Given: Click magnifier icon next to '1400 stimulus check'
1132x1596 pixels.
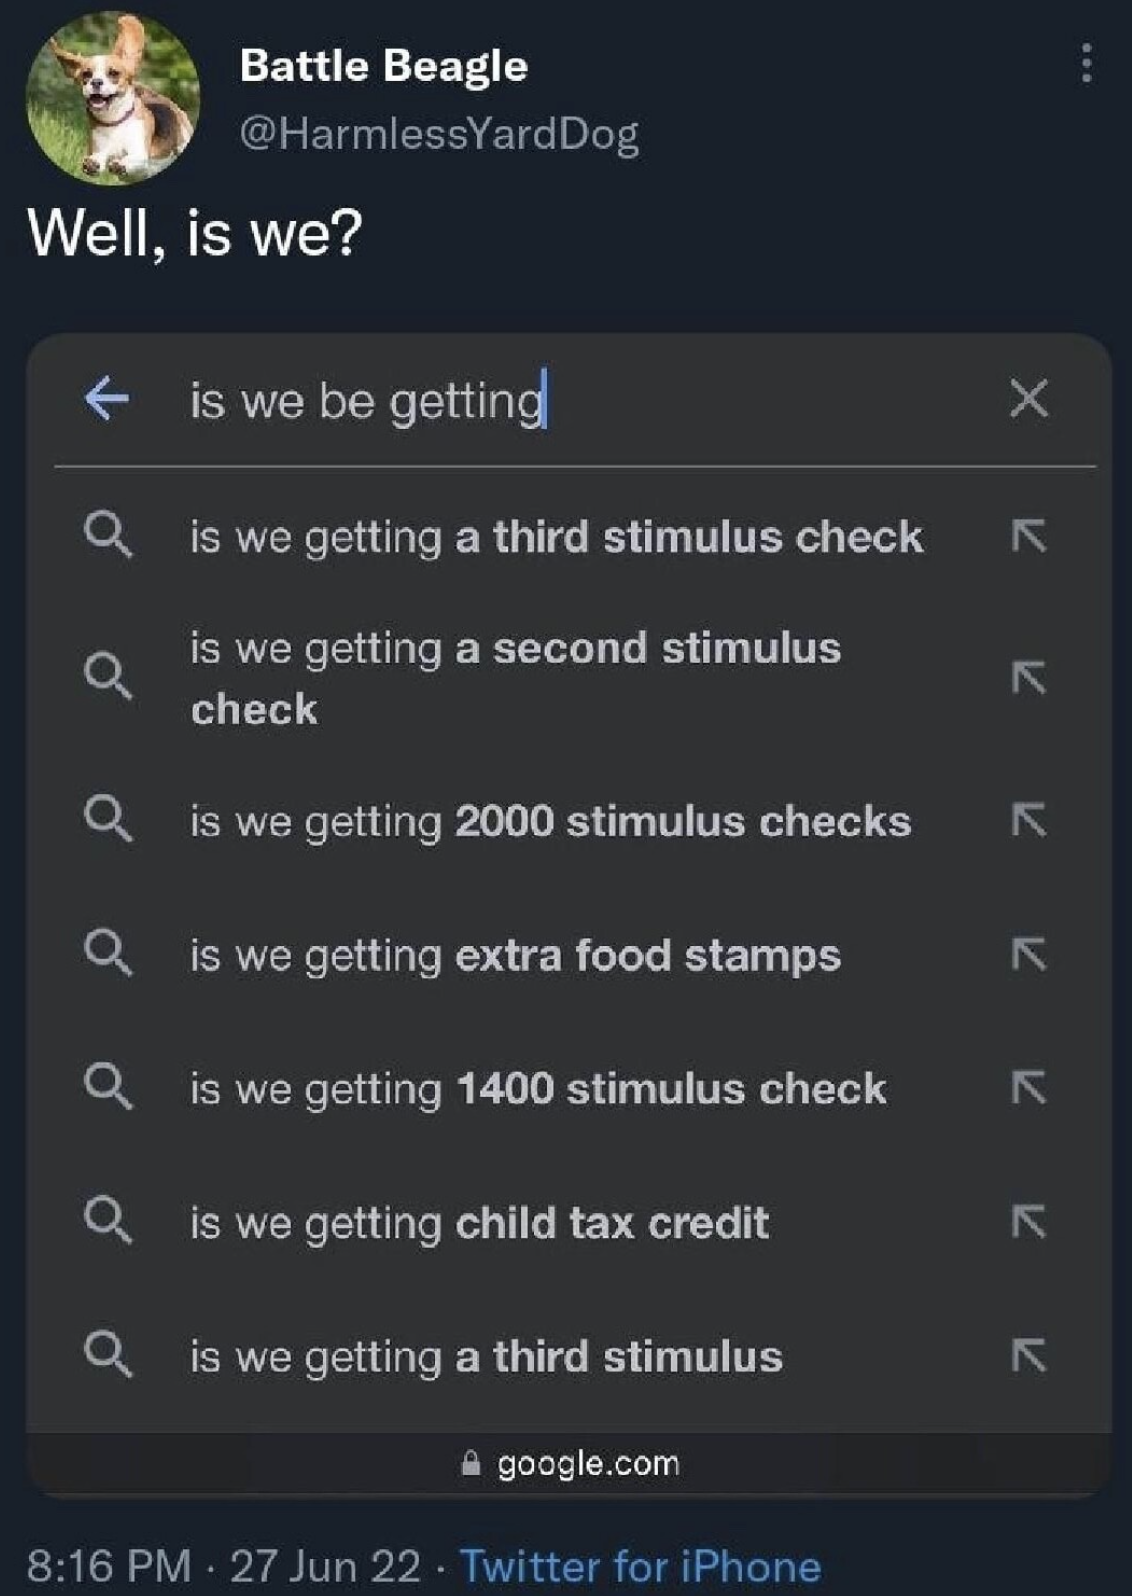Looking at the screenshot, I should pyautogui.click(x=107, y=1087).
